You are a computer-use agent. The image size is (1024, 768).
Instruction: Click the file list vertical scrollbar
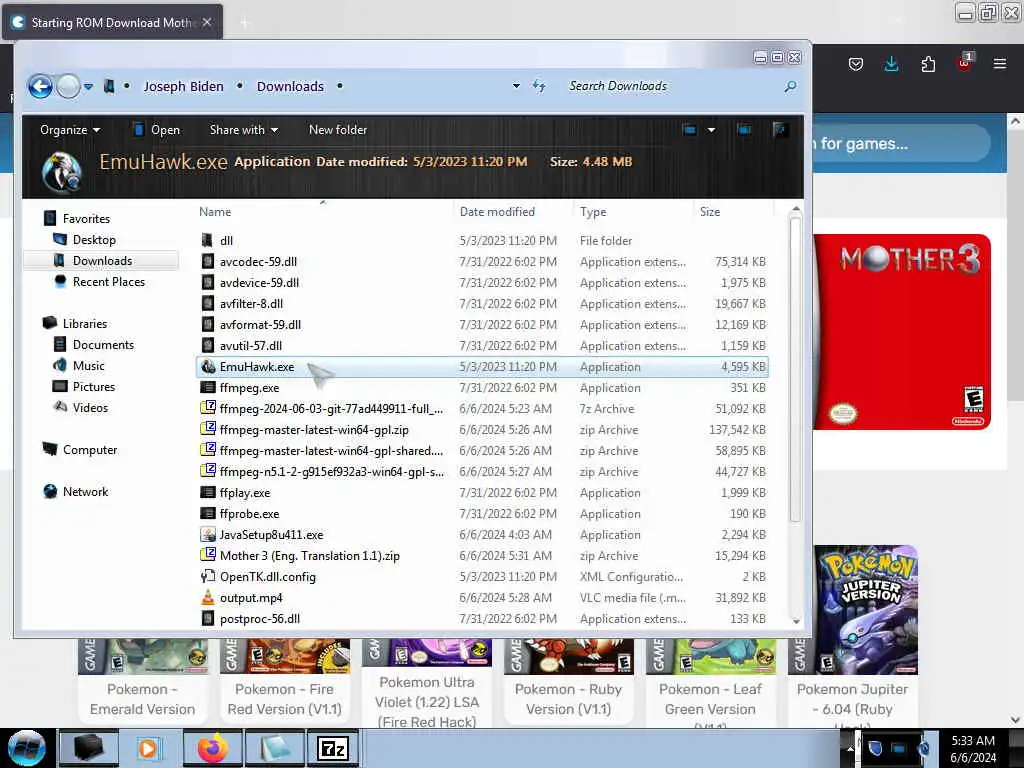[795, 369]
